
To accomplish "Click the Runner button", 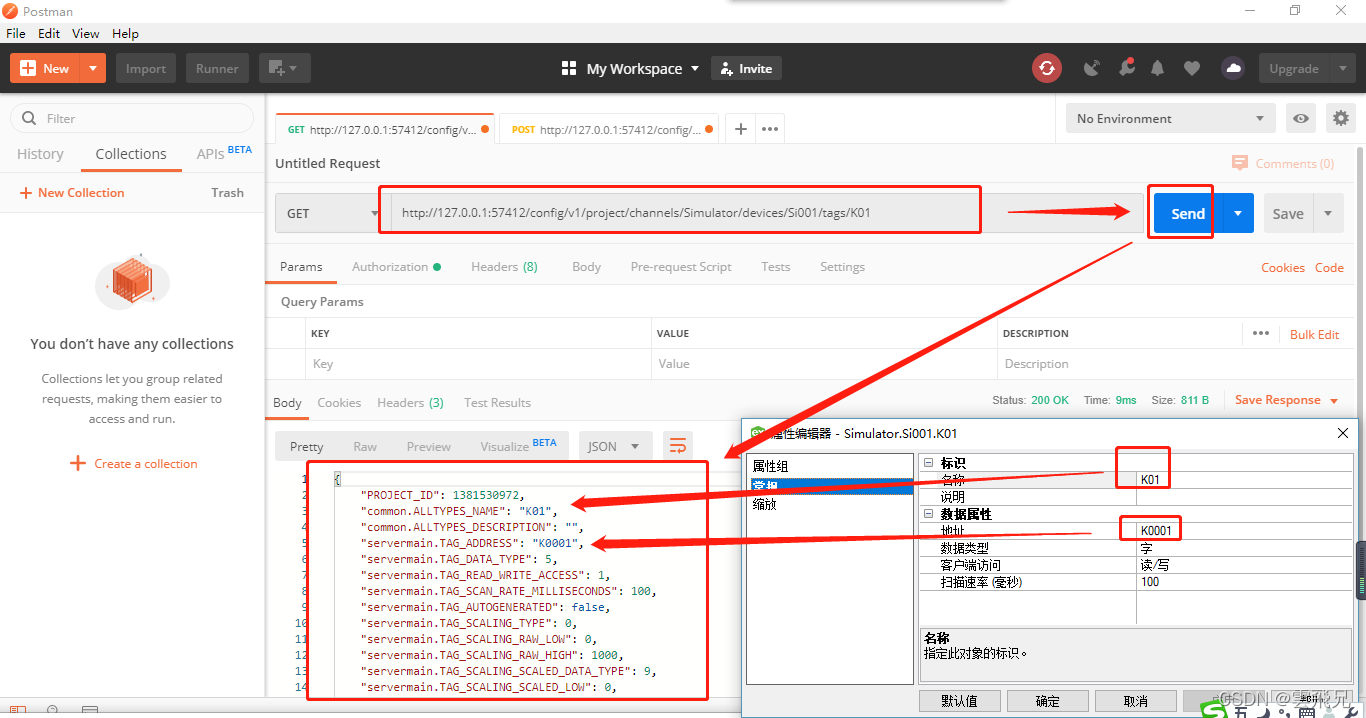I will (x=217, y=68).
